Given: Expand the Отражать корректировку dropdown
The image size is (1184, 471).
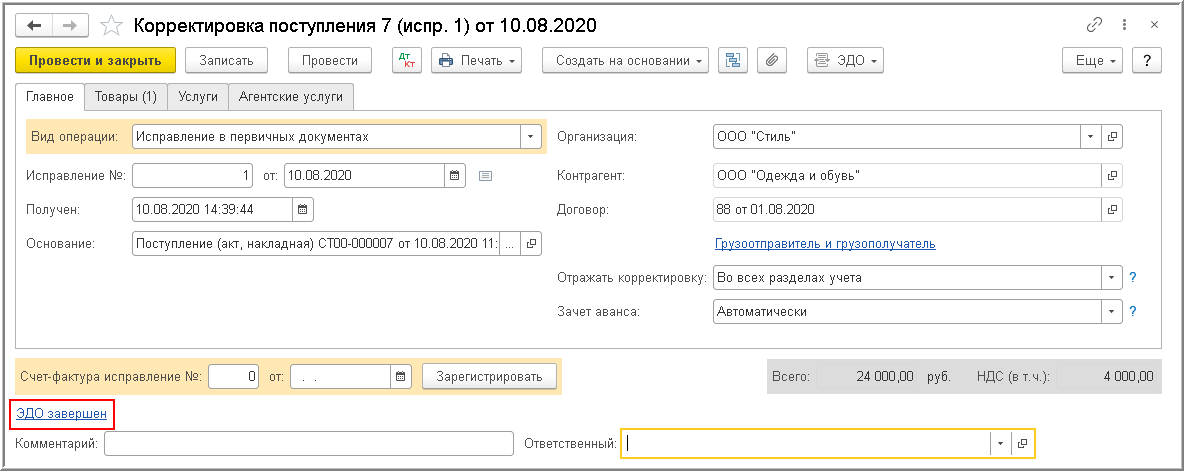Looking at the screenshot, I should pos(1111,277).
